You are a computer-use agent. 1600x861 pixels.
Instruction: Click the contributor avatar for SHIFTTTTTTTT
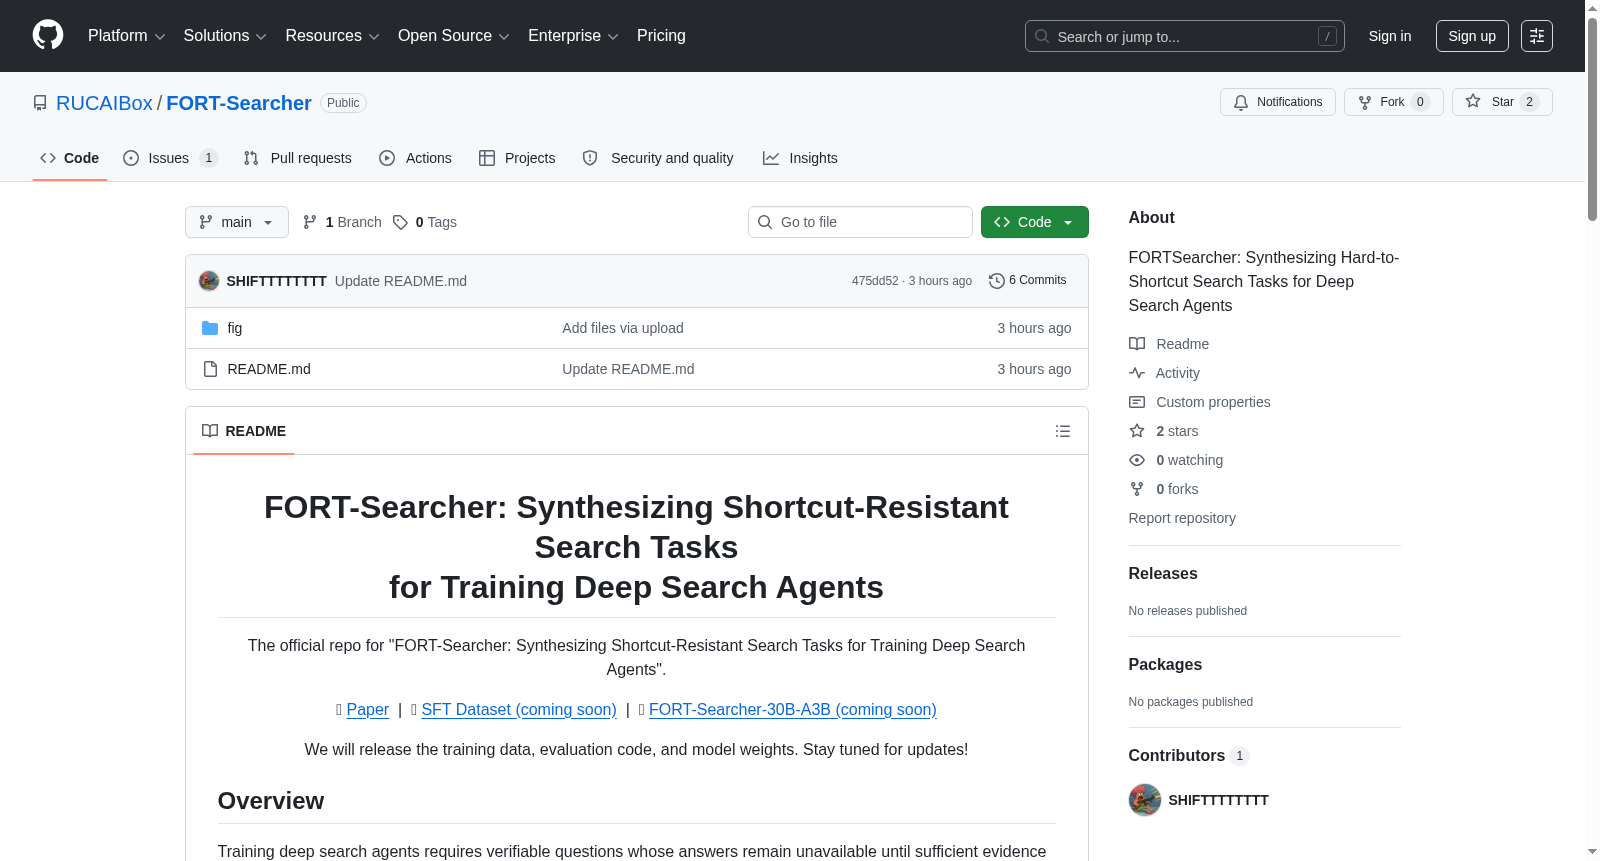[1145, 800]
